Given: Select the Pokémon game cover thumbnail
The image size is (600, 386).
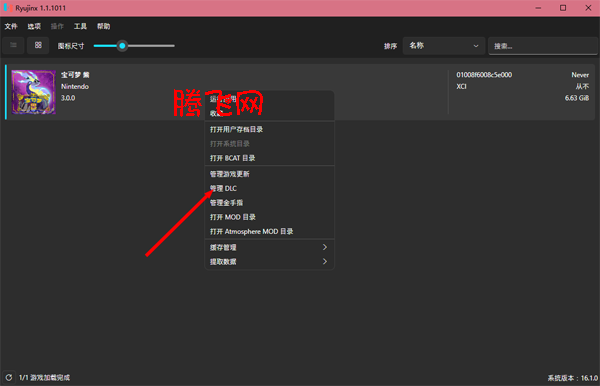Looking at the screenshot, I should [x=34, y=92].
